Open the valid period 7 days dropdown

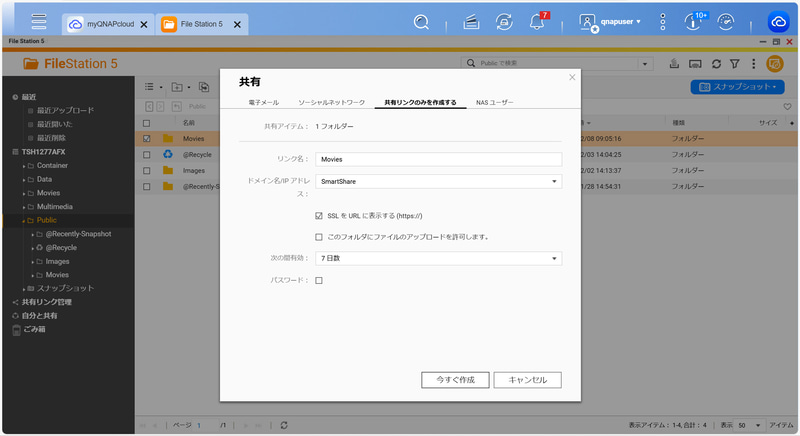coord(438,259)
